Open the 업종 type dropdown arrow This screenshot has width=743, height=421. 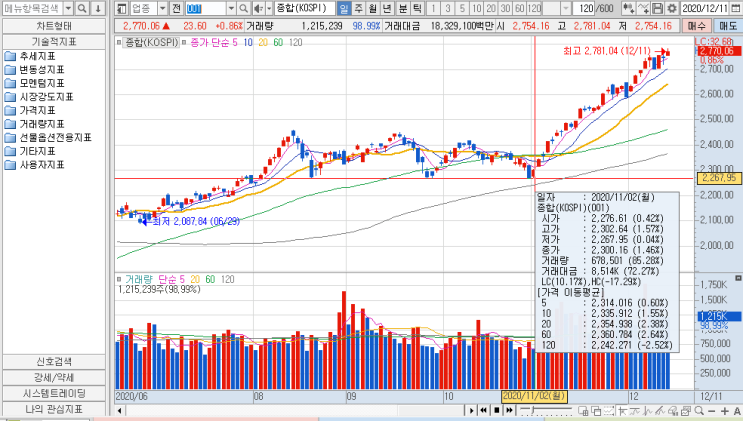(162, 8)
